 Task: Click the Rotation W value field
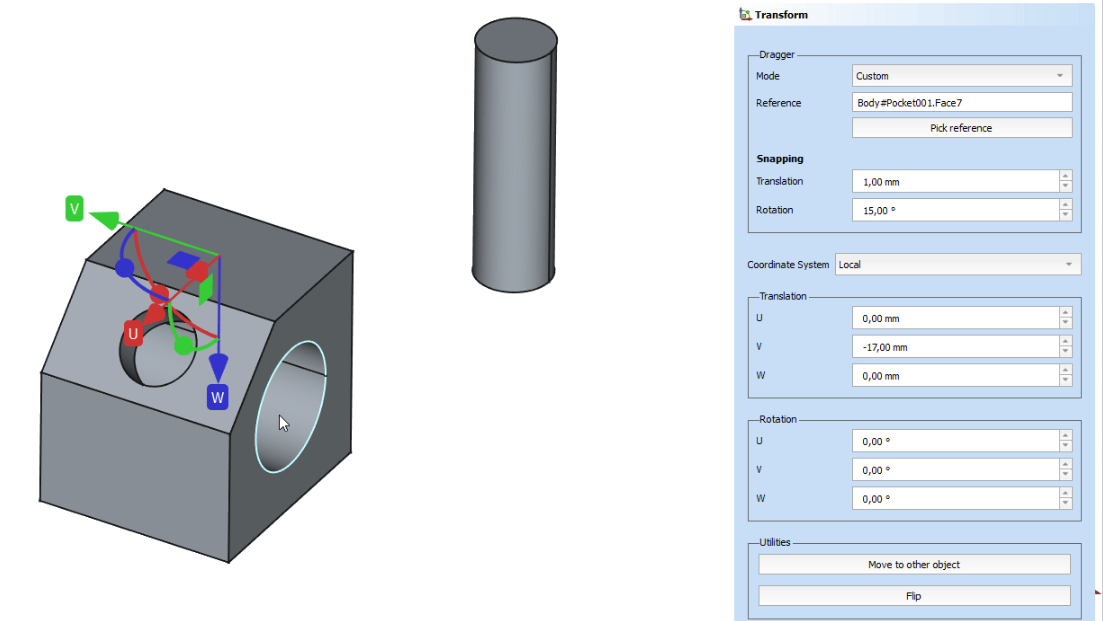tap(955, 499)
